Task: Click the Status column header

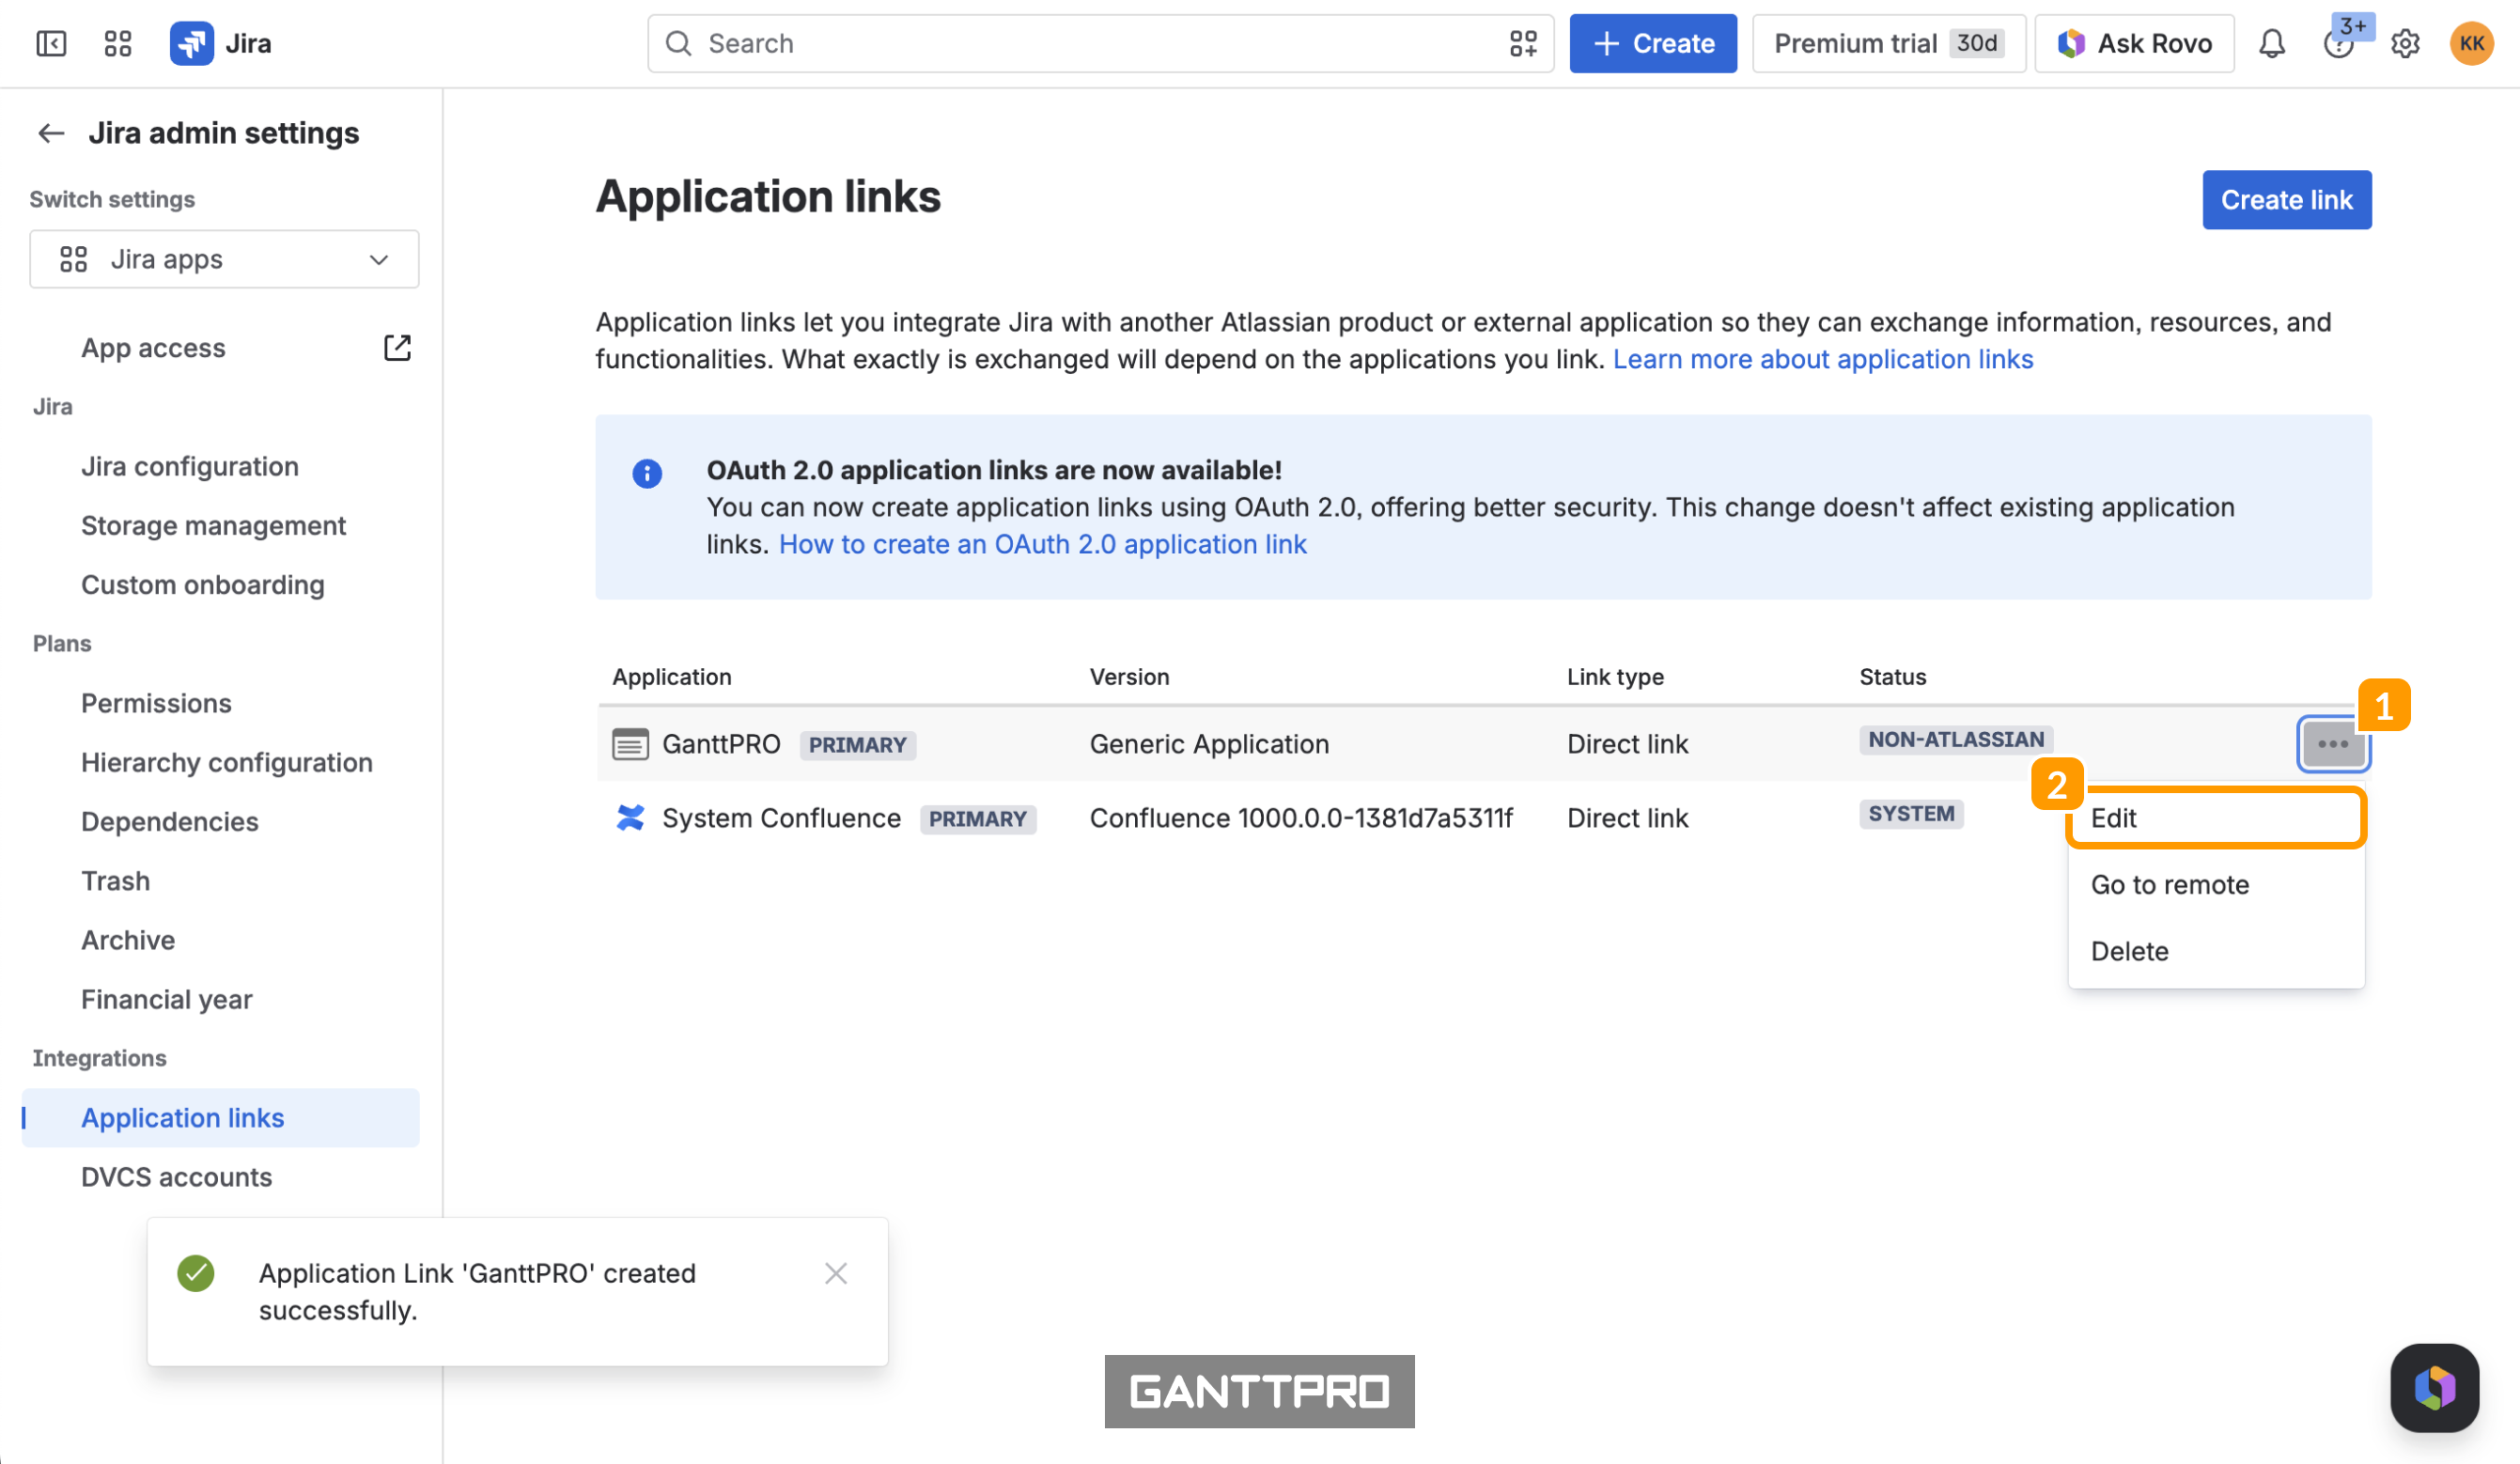Action: [1892, 677]
